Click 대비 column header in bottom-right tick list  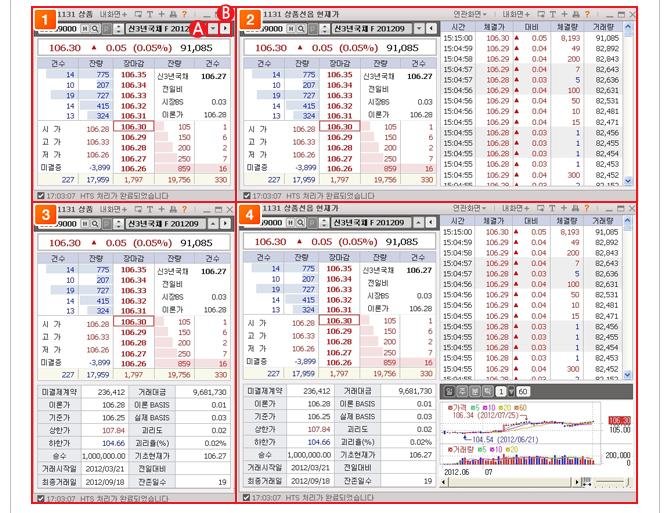pos(531,221)
